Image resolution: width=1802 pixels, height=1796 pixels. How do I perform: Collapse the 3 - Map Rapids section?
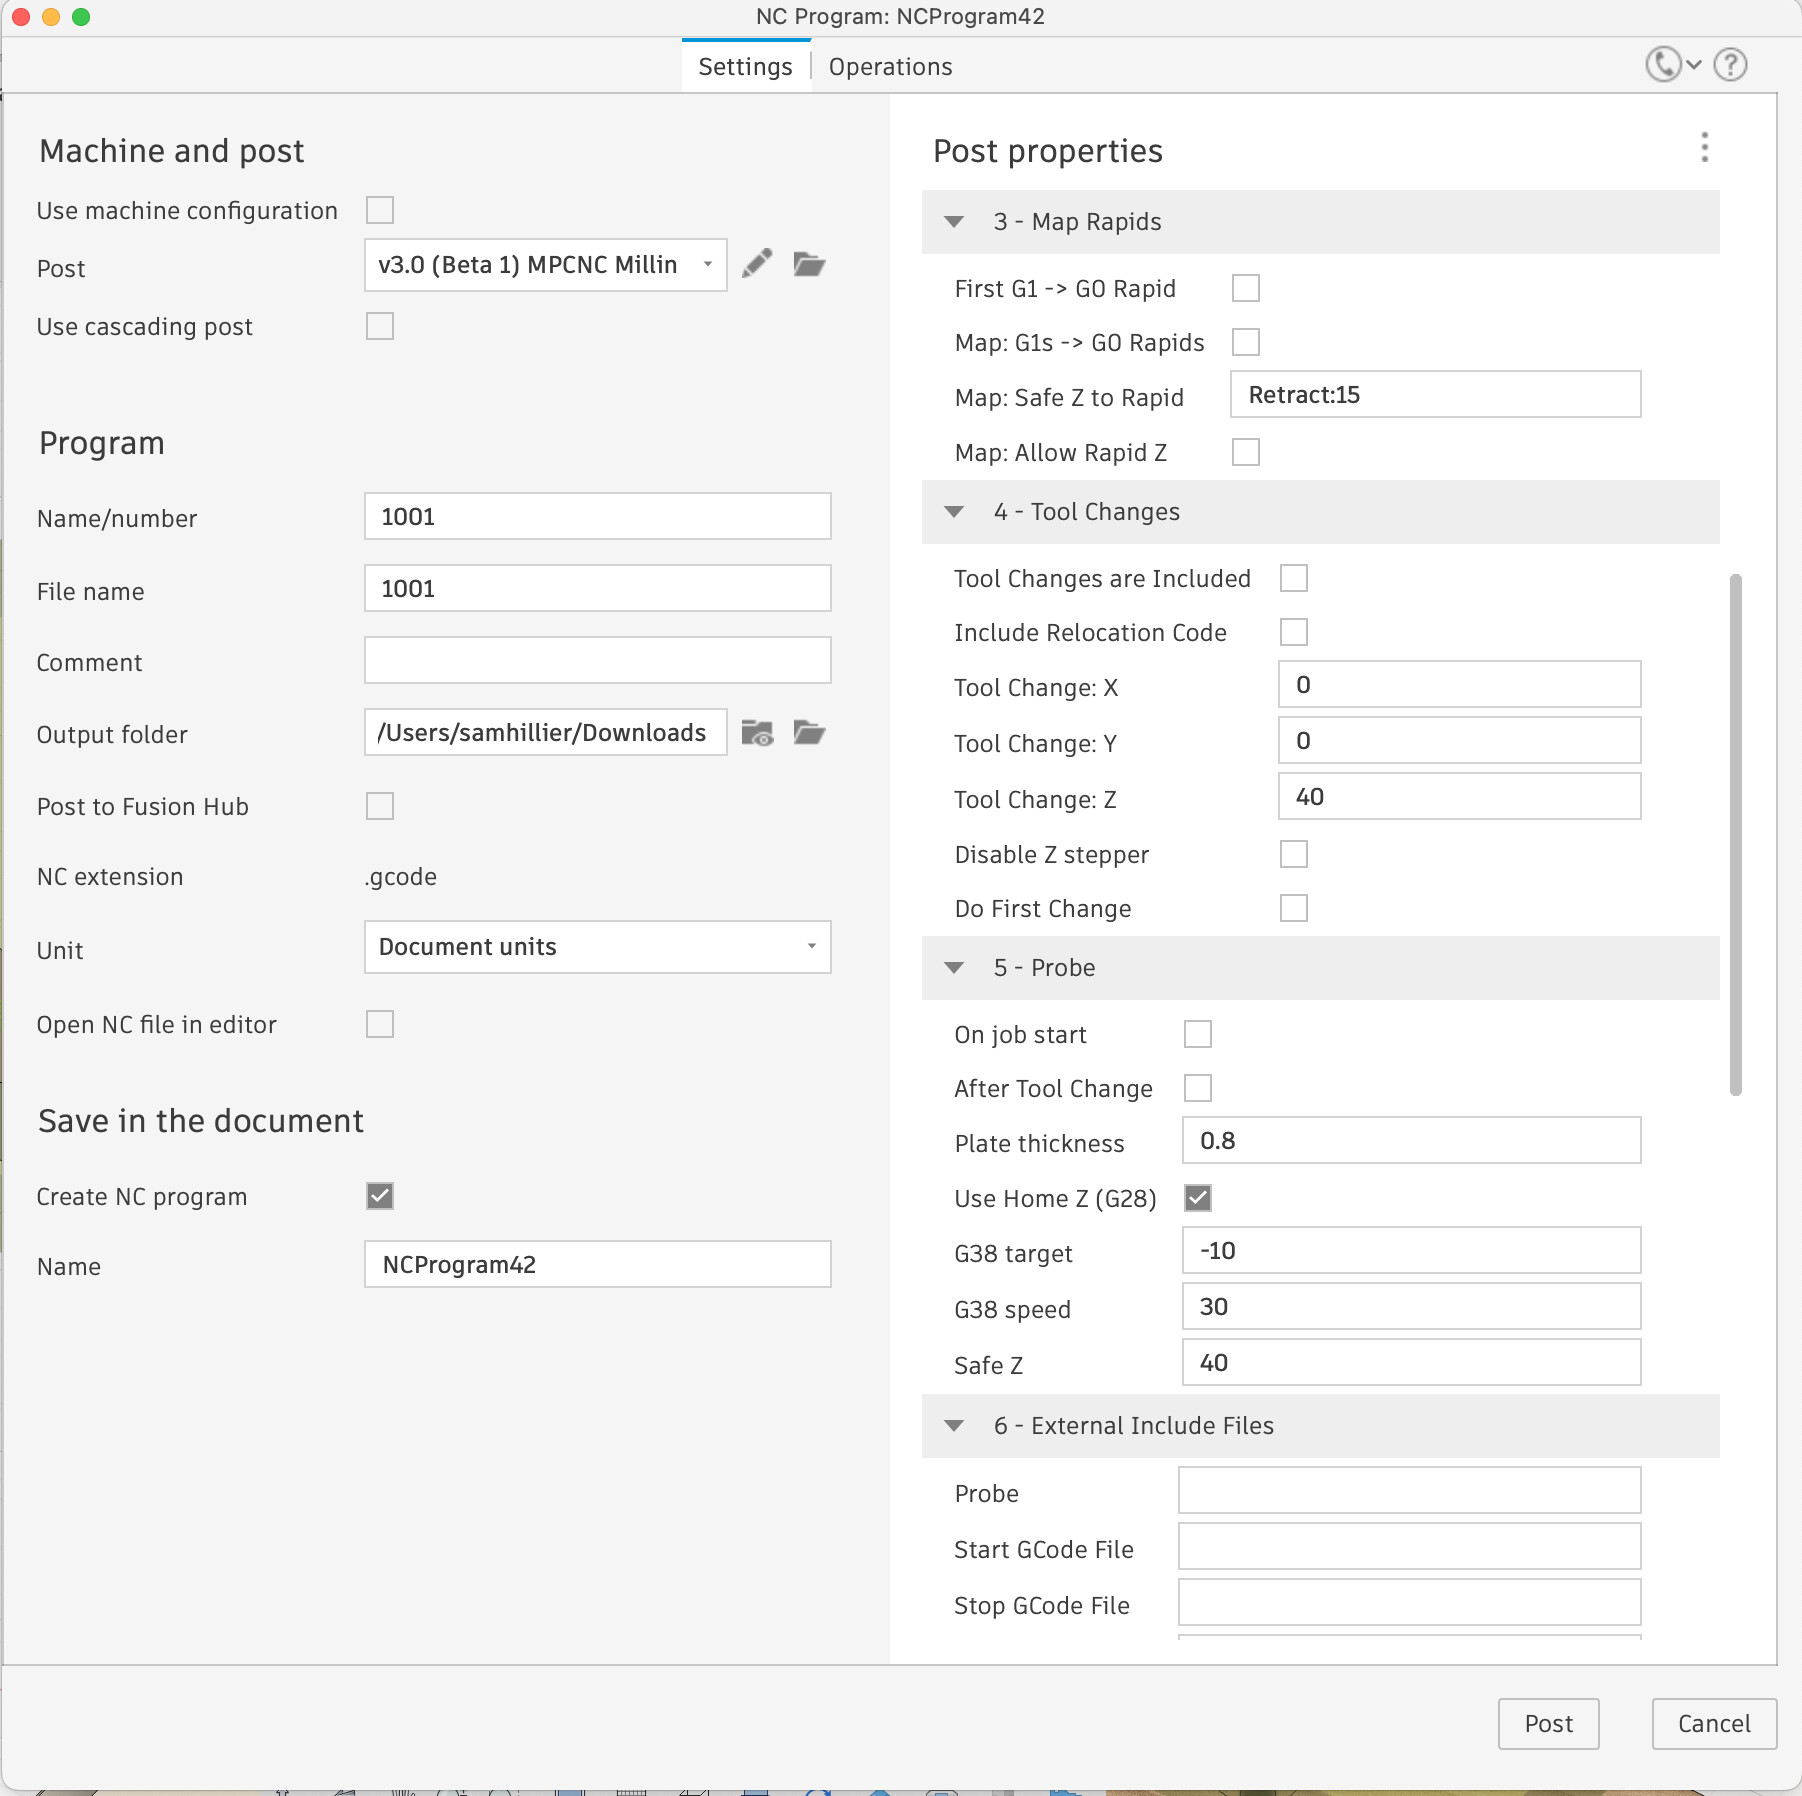click(x=954, y=222)
